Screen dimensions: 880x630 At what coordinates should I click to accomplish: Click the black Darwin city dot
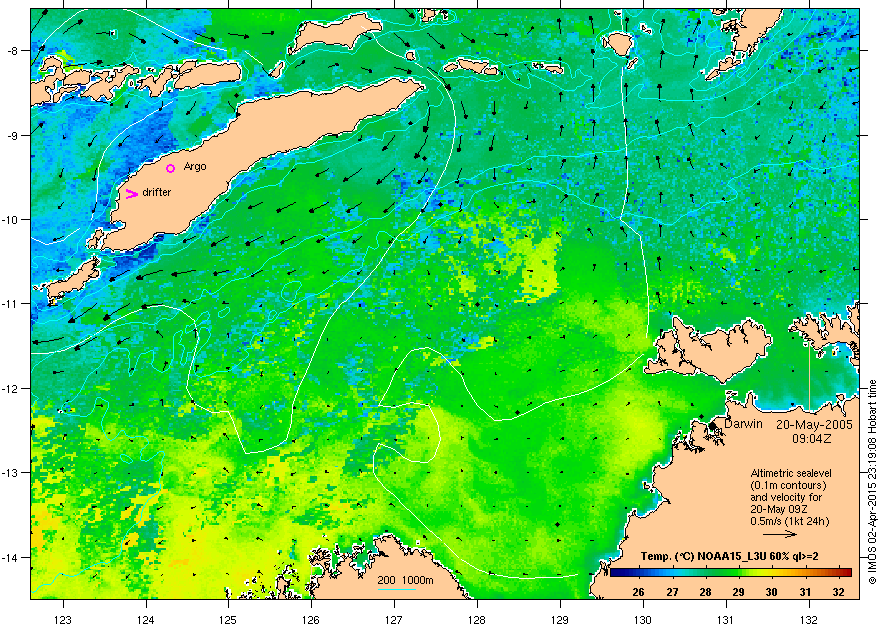point(712,426)
